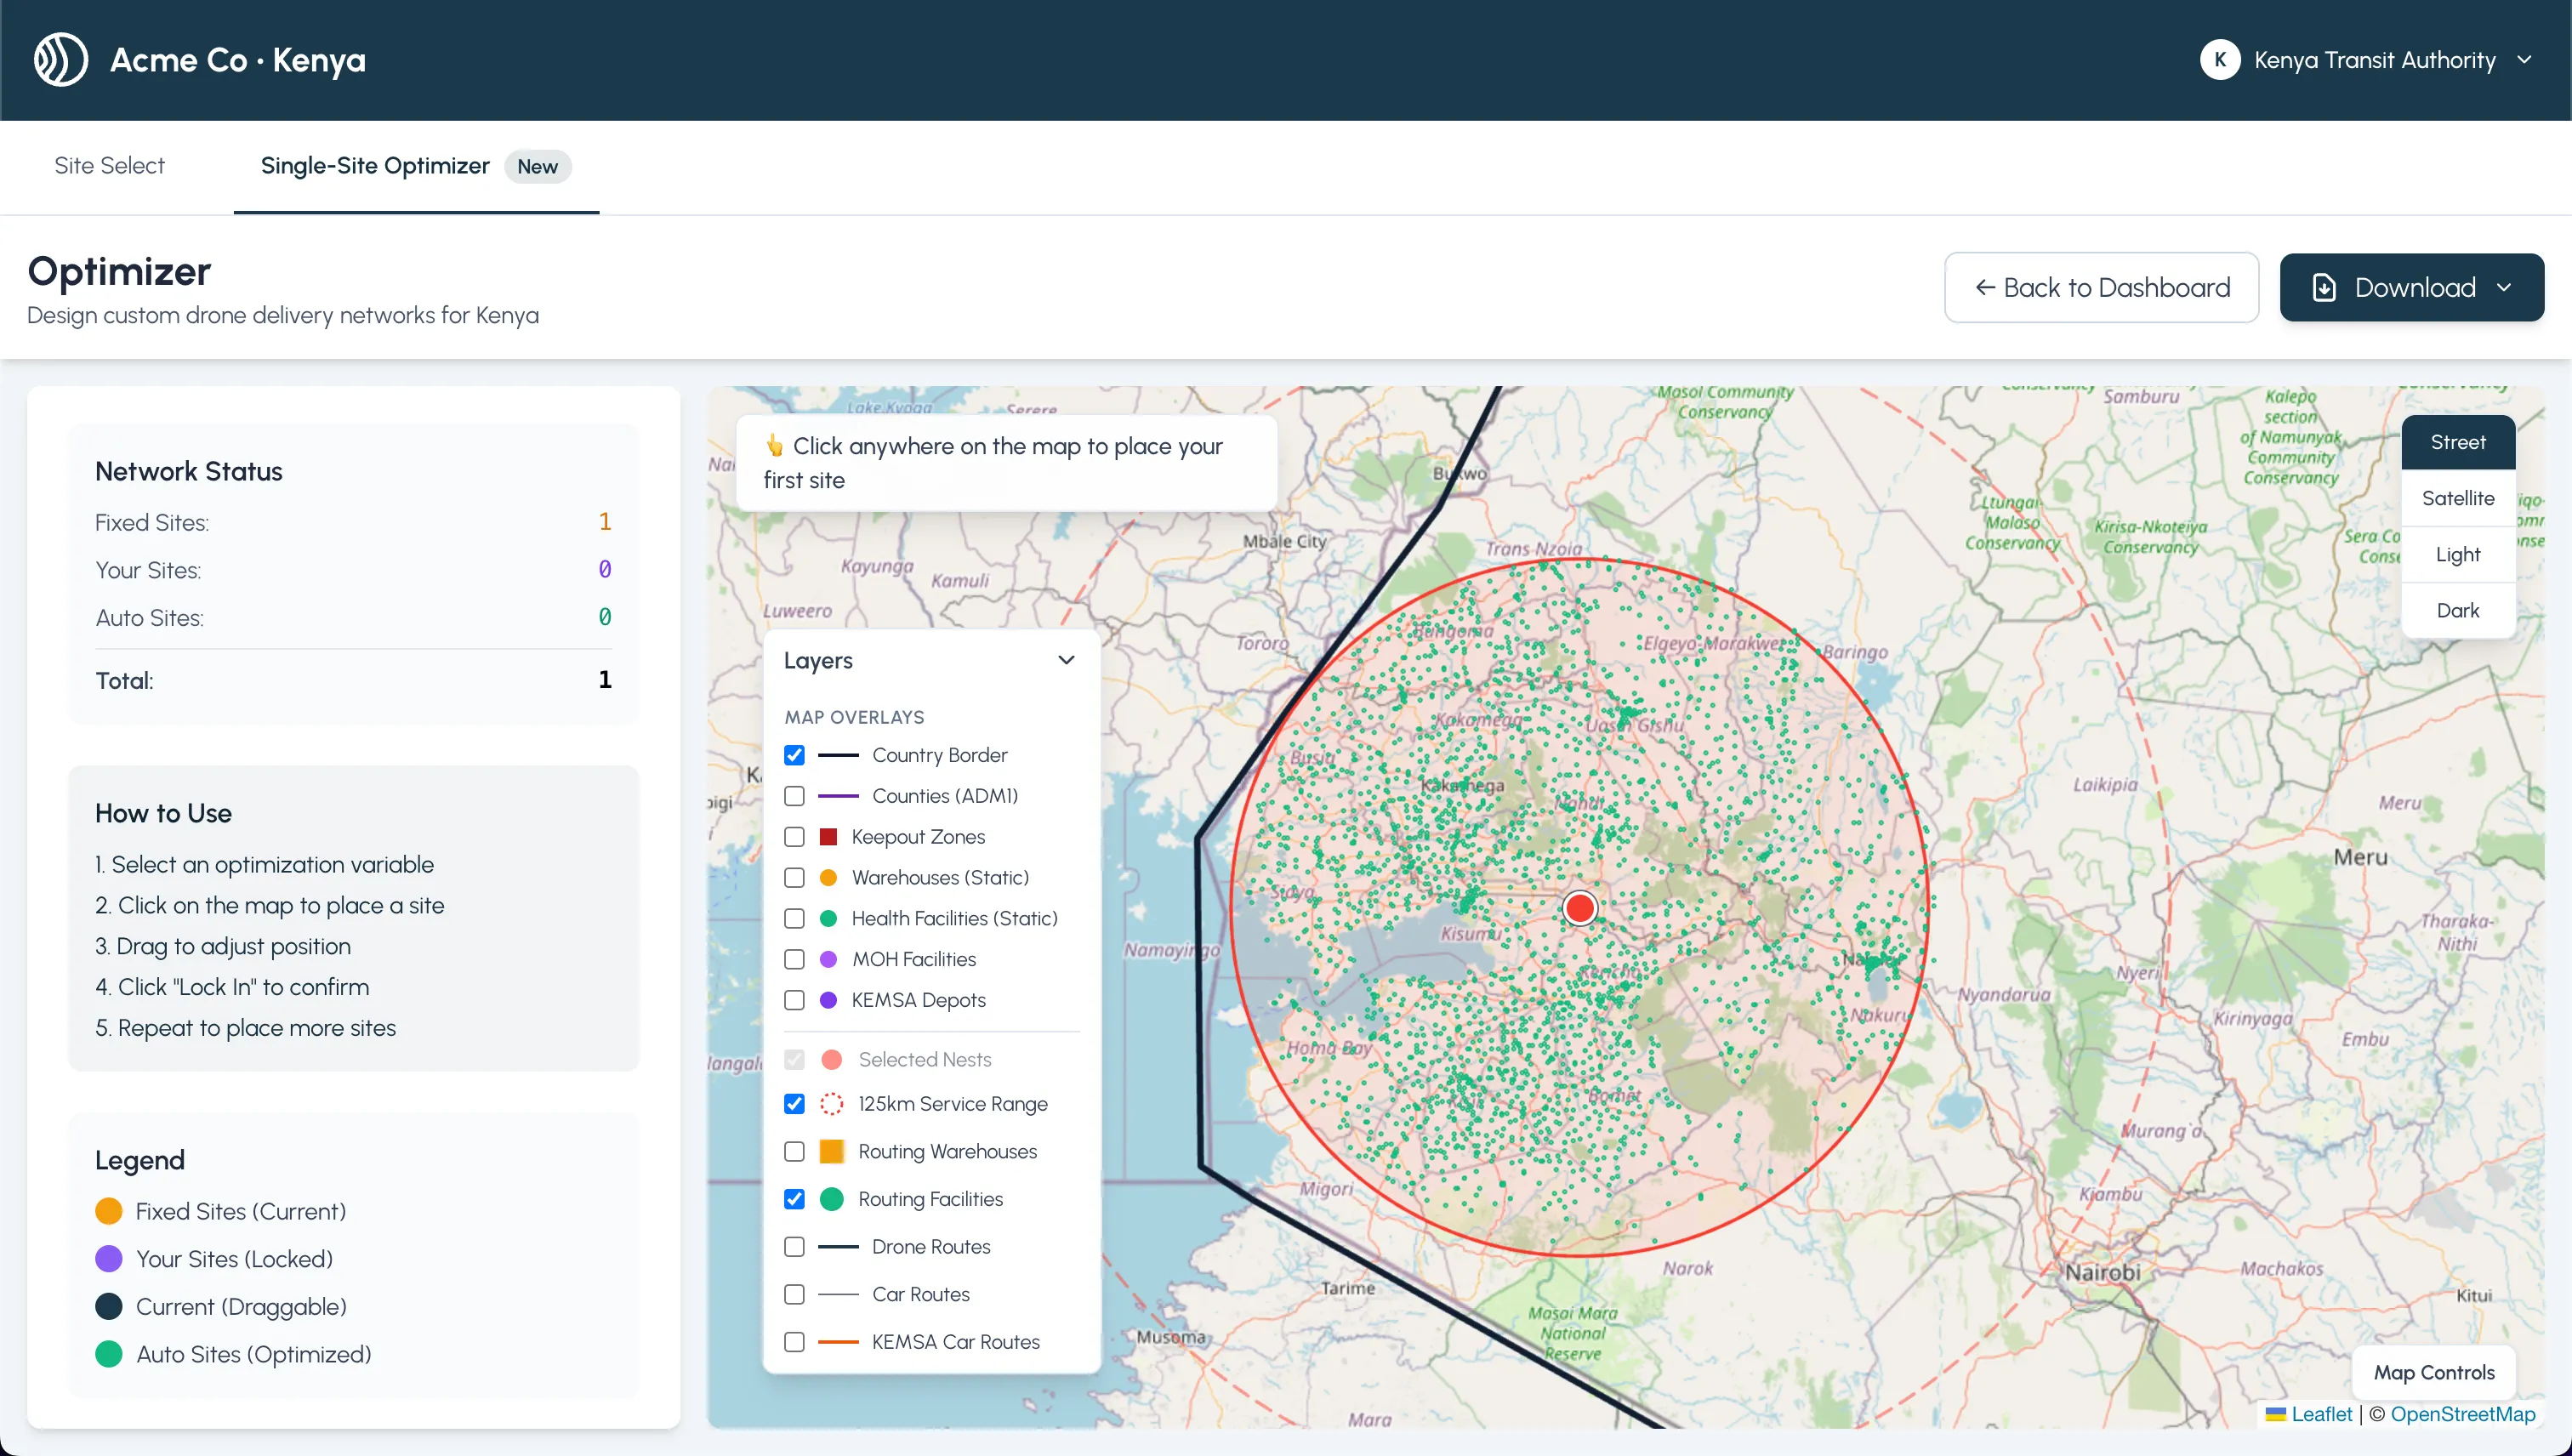Image resolution: width=2572 pixels, height=1456 pixels.
Task: Check the Drone Routes layer checkbox
Action: [794, 1247]
